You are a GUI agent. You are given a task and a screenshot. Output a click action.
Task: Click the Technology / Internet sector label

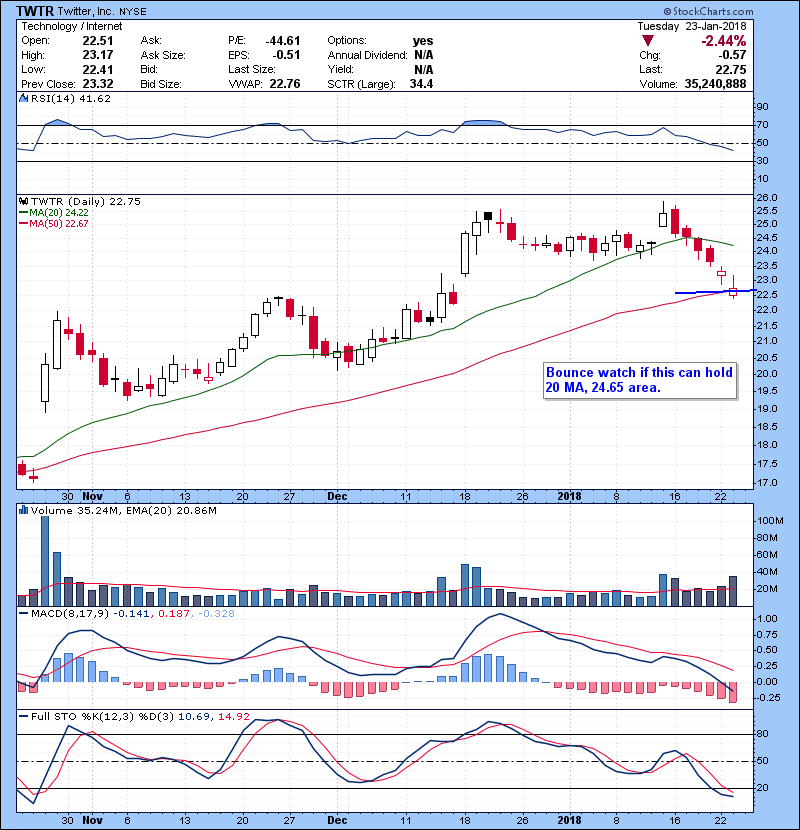click(x=72, y=26)
